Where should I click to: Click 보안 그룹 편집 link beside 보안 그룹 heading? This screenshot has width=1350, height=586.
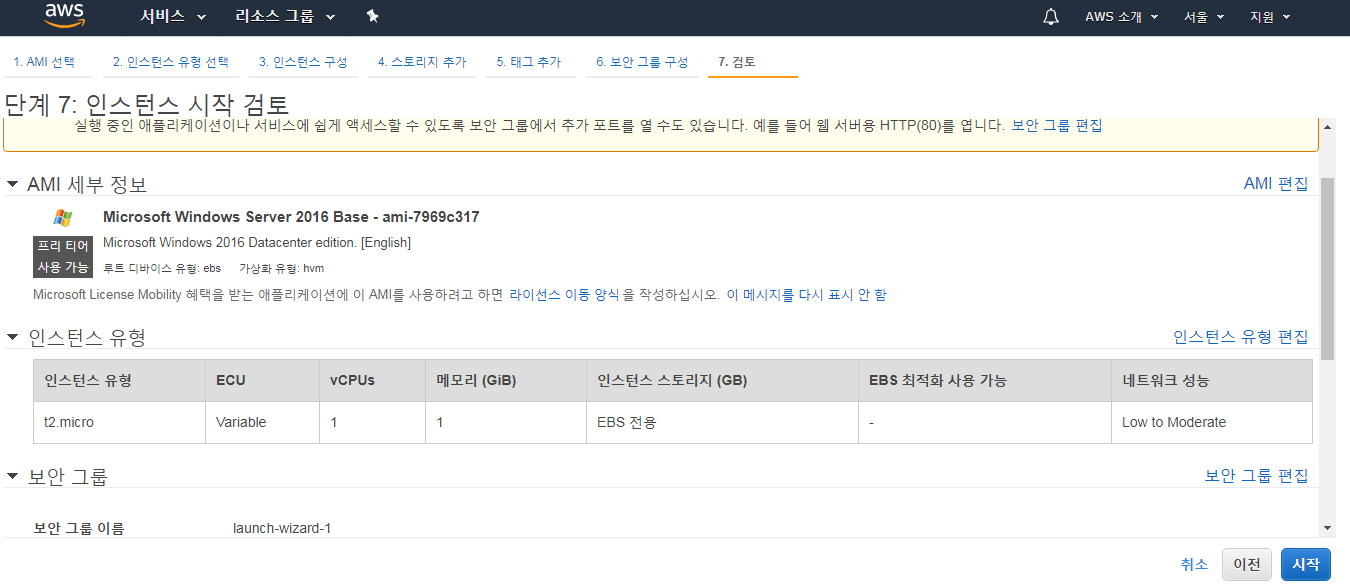coord(1256,476)
